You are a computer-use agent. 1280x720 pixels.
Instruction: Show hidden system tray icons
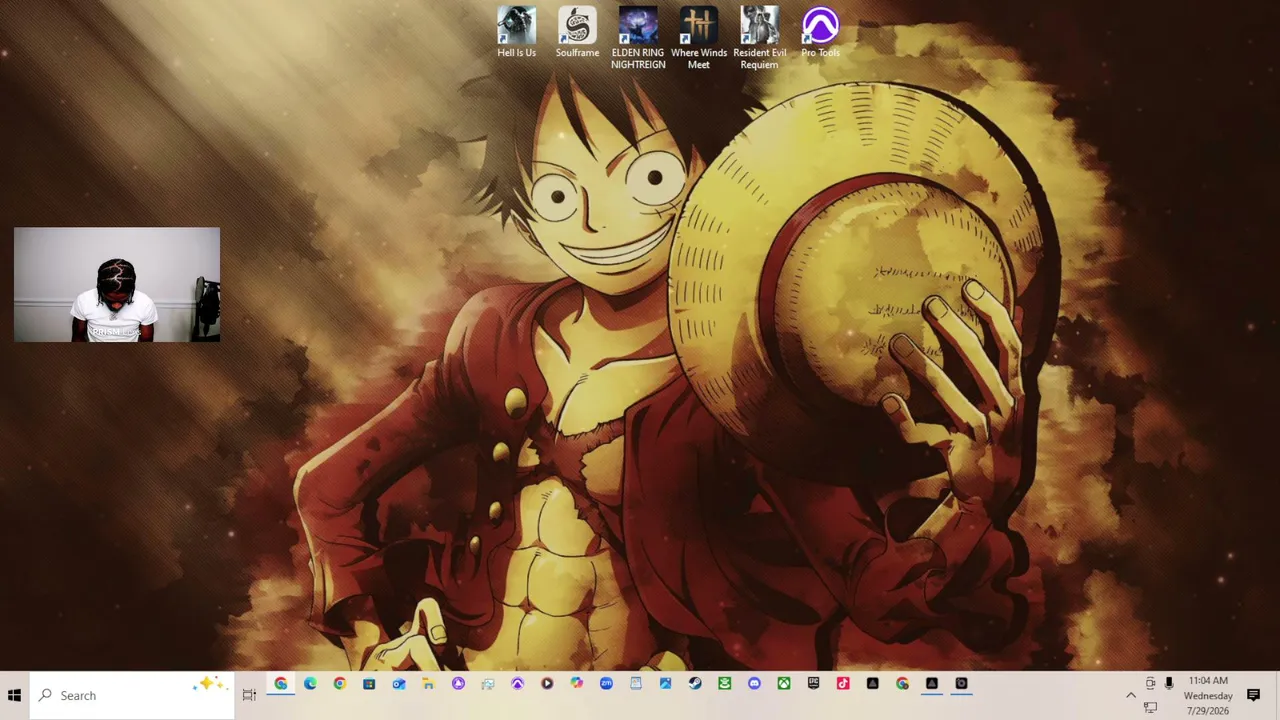1131,695
